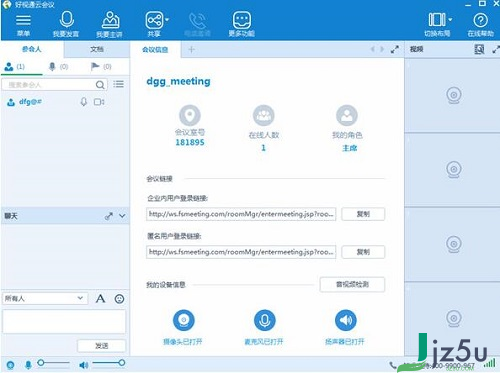Viewport: 500px width, 373px height.
Task: Open the hamburger main menu (菜单)
Action: click(23, 21)
